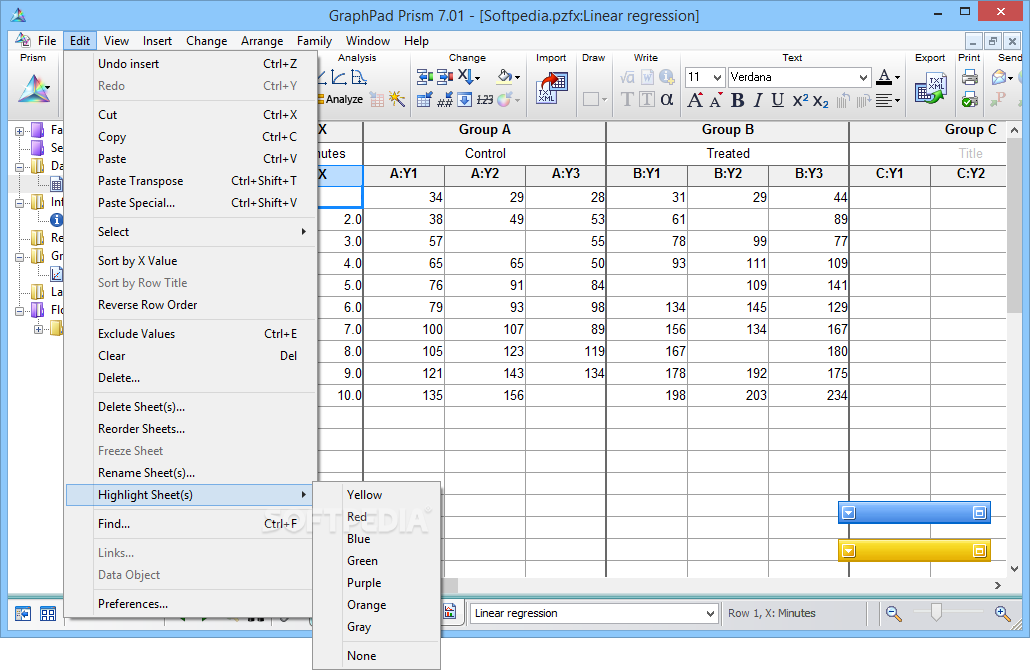Click the vertical scrollbar down arrow
1030x670 pixels.
point(1014,569)
